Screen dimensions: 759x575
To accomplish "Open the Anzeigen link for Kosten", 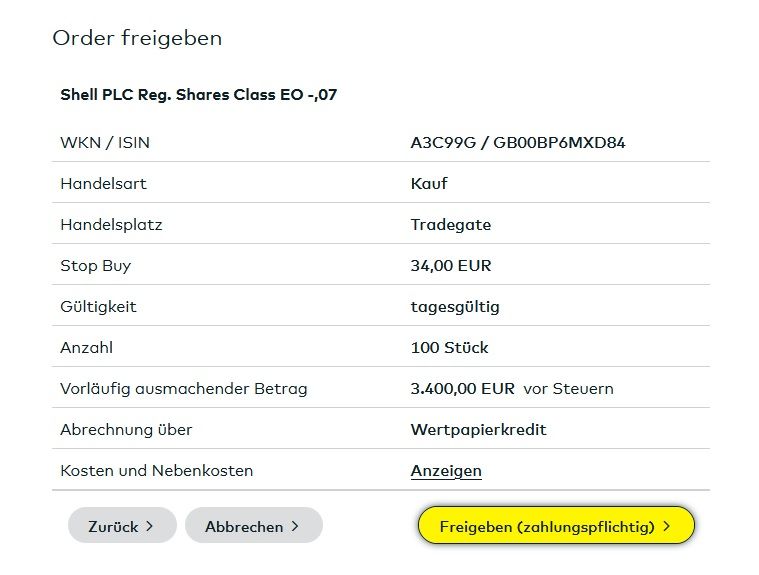I will [446, 470].
